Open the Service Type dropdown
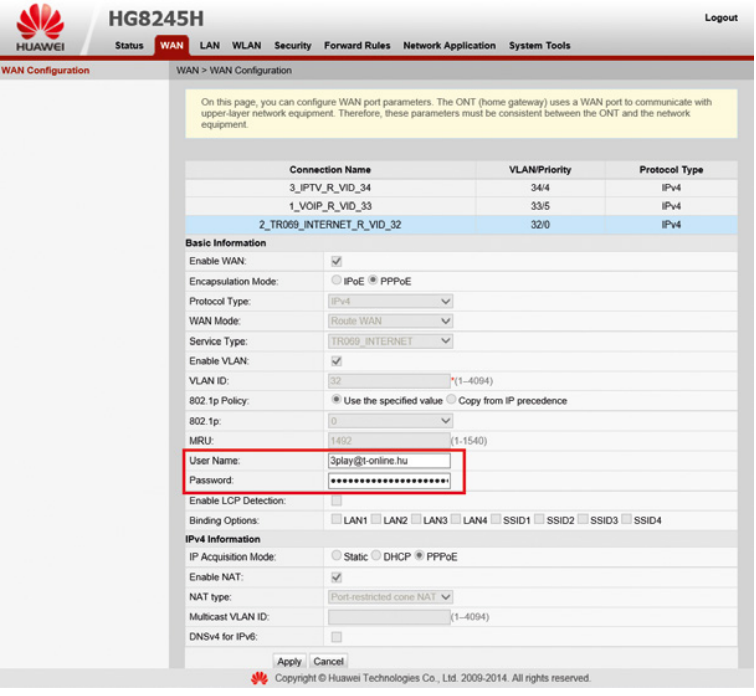 coord(390,341)
